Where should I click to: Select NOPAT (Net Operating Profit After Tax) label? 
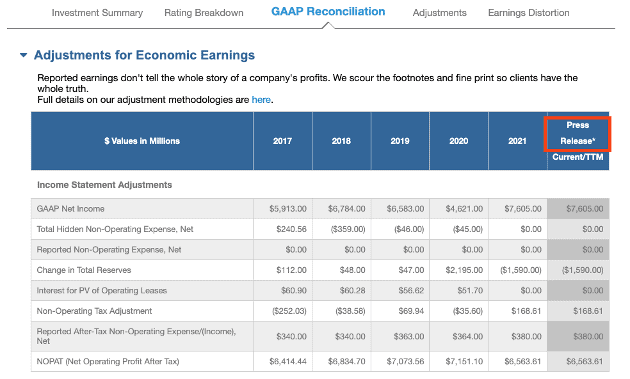(108, 361)
